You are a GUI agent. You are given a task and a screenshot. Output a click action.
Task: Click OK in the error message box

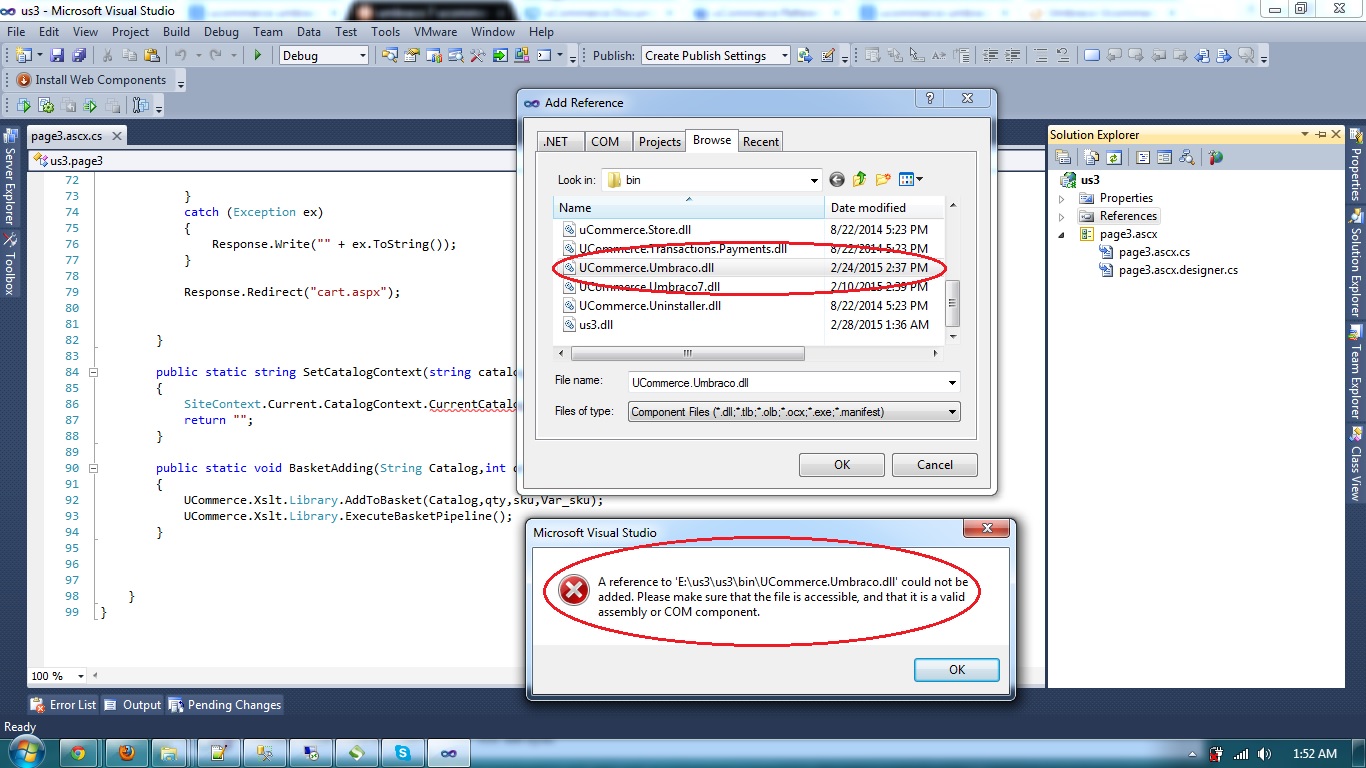[x=957, y=670]
